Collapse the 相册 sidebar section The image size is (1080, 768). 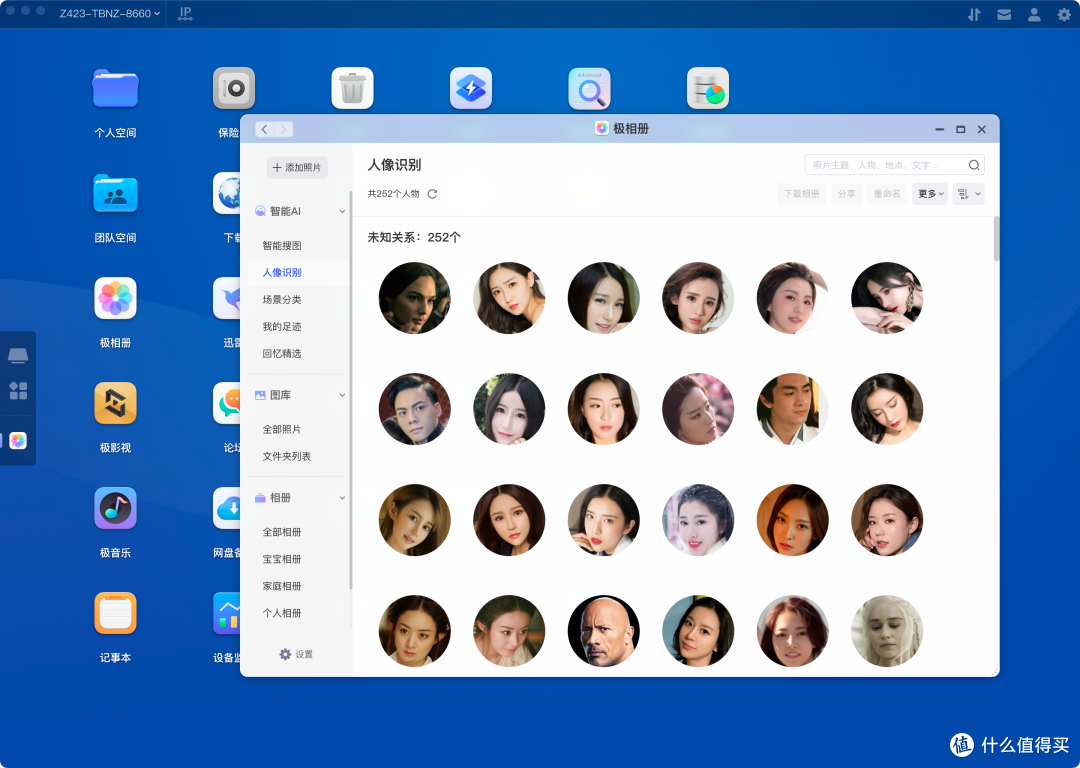tap(342, 497)
